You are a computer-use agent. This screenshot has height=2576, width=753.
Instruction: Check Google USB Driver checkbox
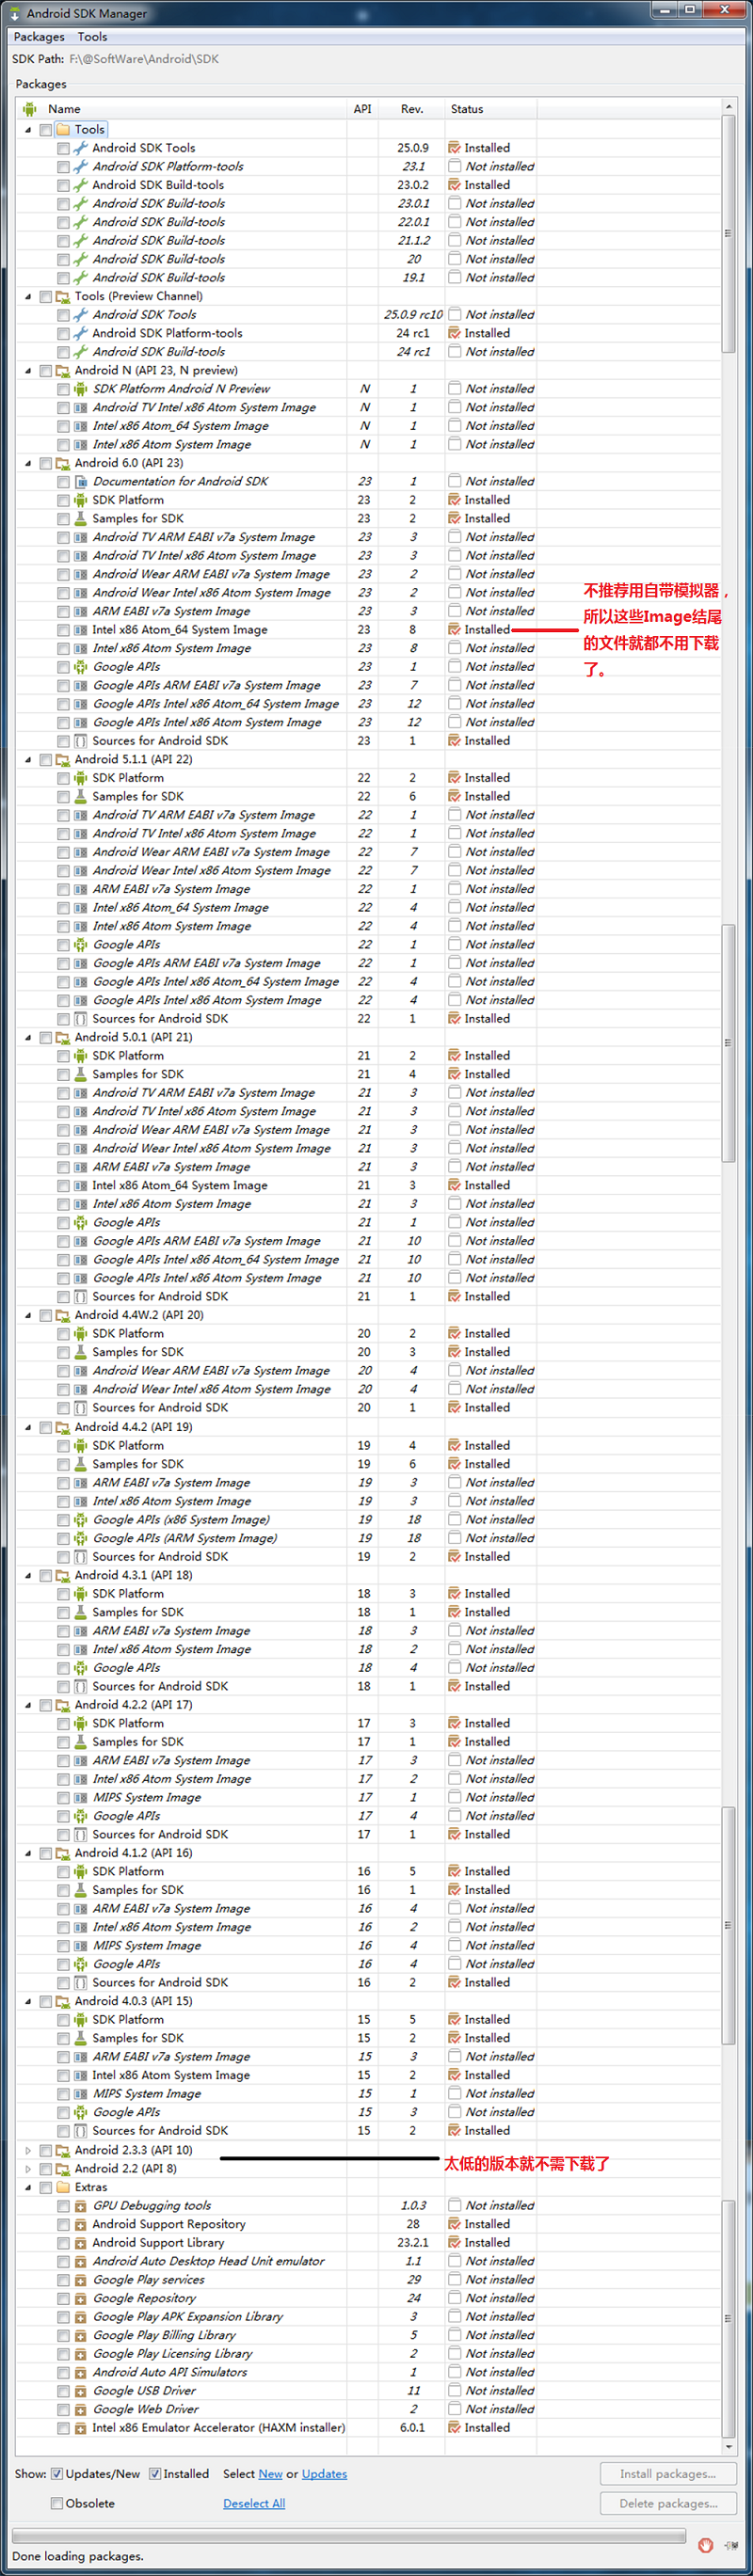[x=63, y=2390]
